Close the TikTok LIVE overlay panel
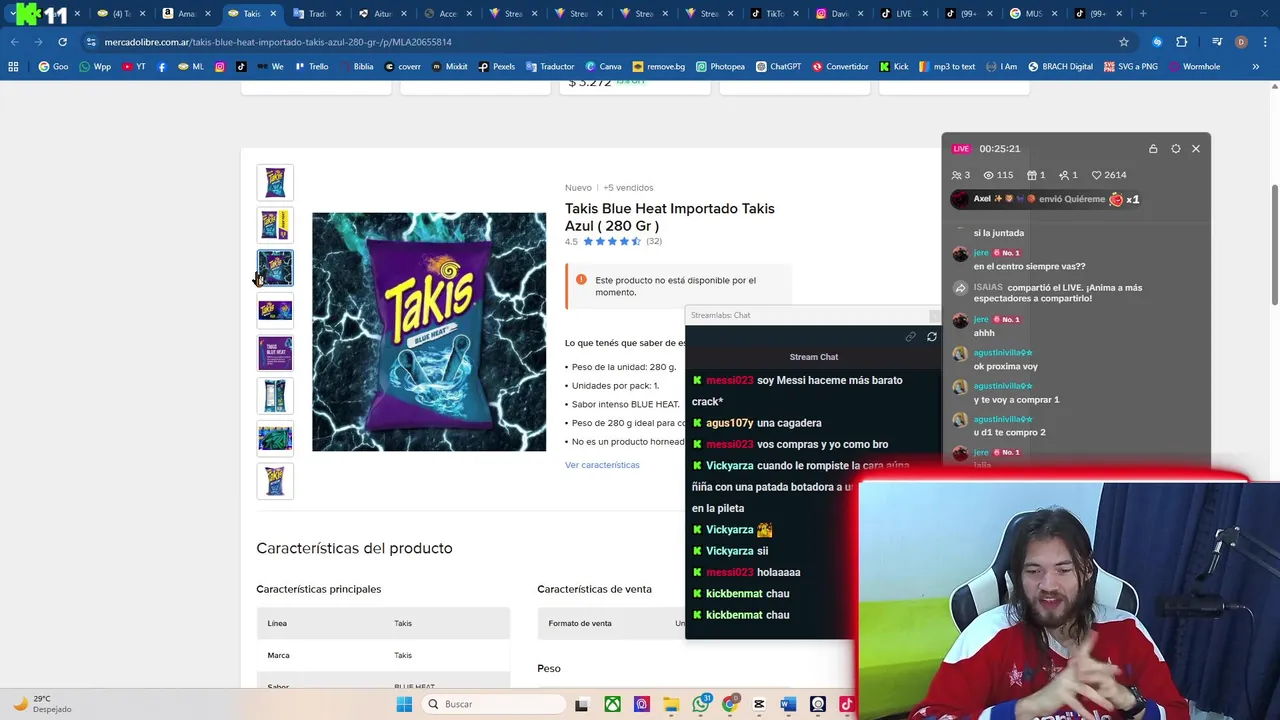Viewport: 1280px width, 720px height. 1196,149
